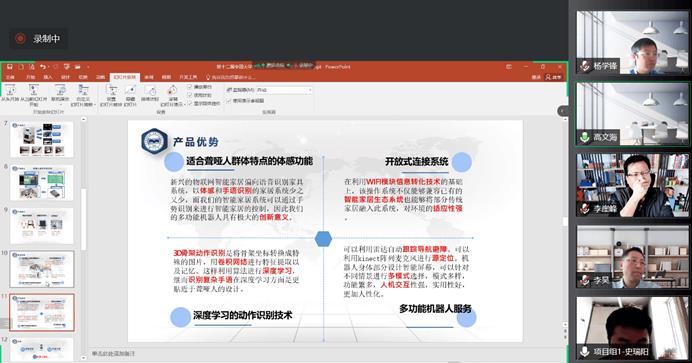Viewport: 692px width, 363px height.
Task: Click blue hexagon at slide center
Action: pyautogui.click(x=323, y=239)
